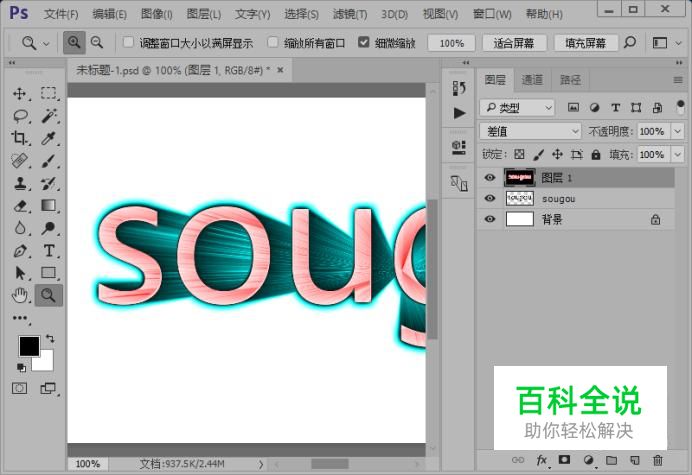Click 填充屏幕 button
The image size is (692, 475).
click(586, 43)
